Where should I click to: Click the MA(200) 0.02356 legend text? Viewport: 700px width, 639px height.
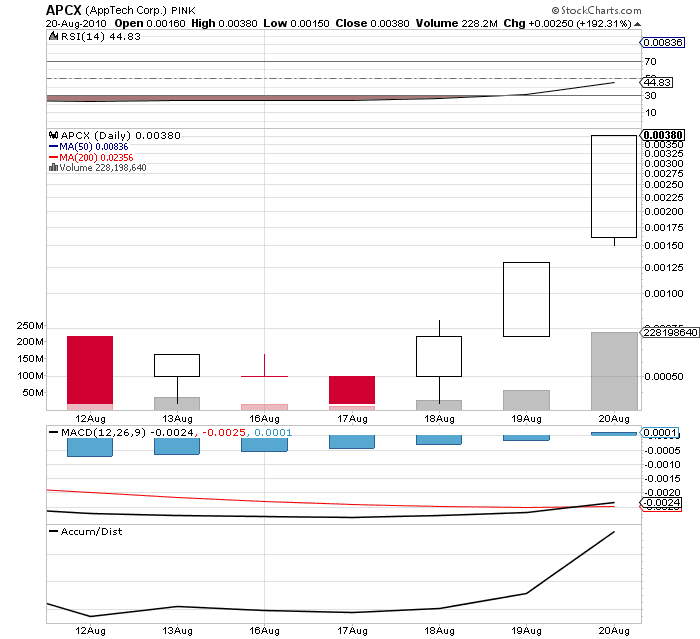pos(96,157)
